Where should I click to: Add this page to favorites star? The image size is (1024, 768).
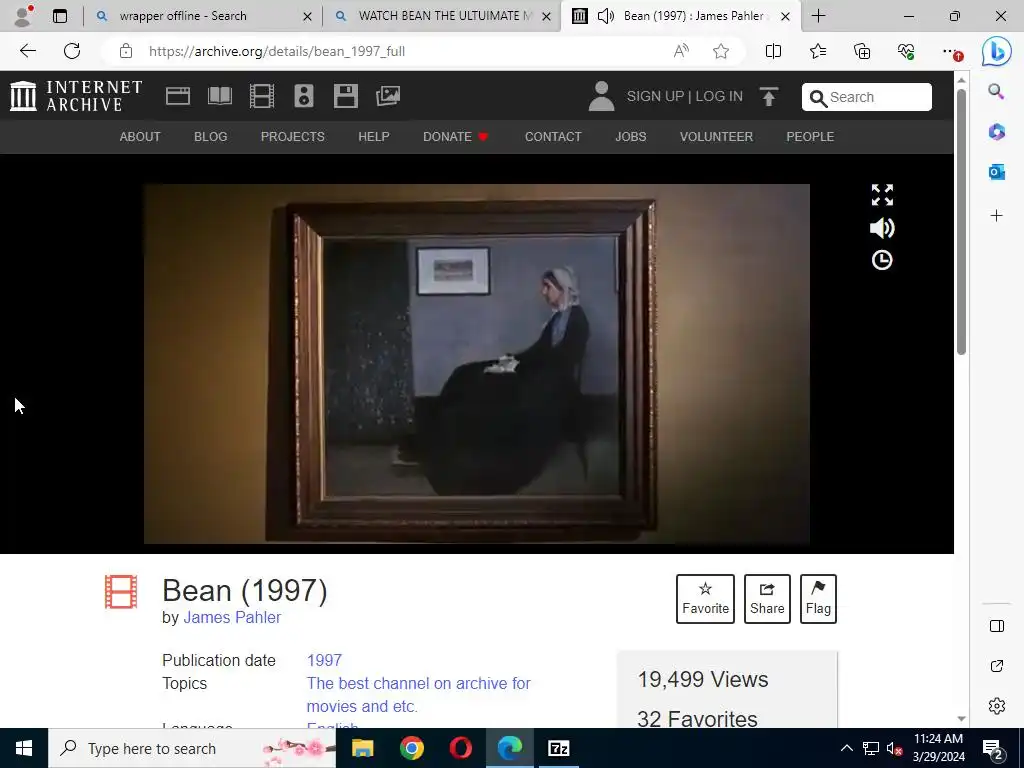721,51
